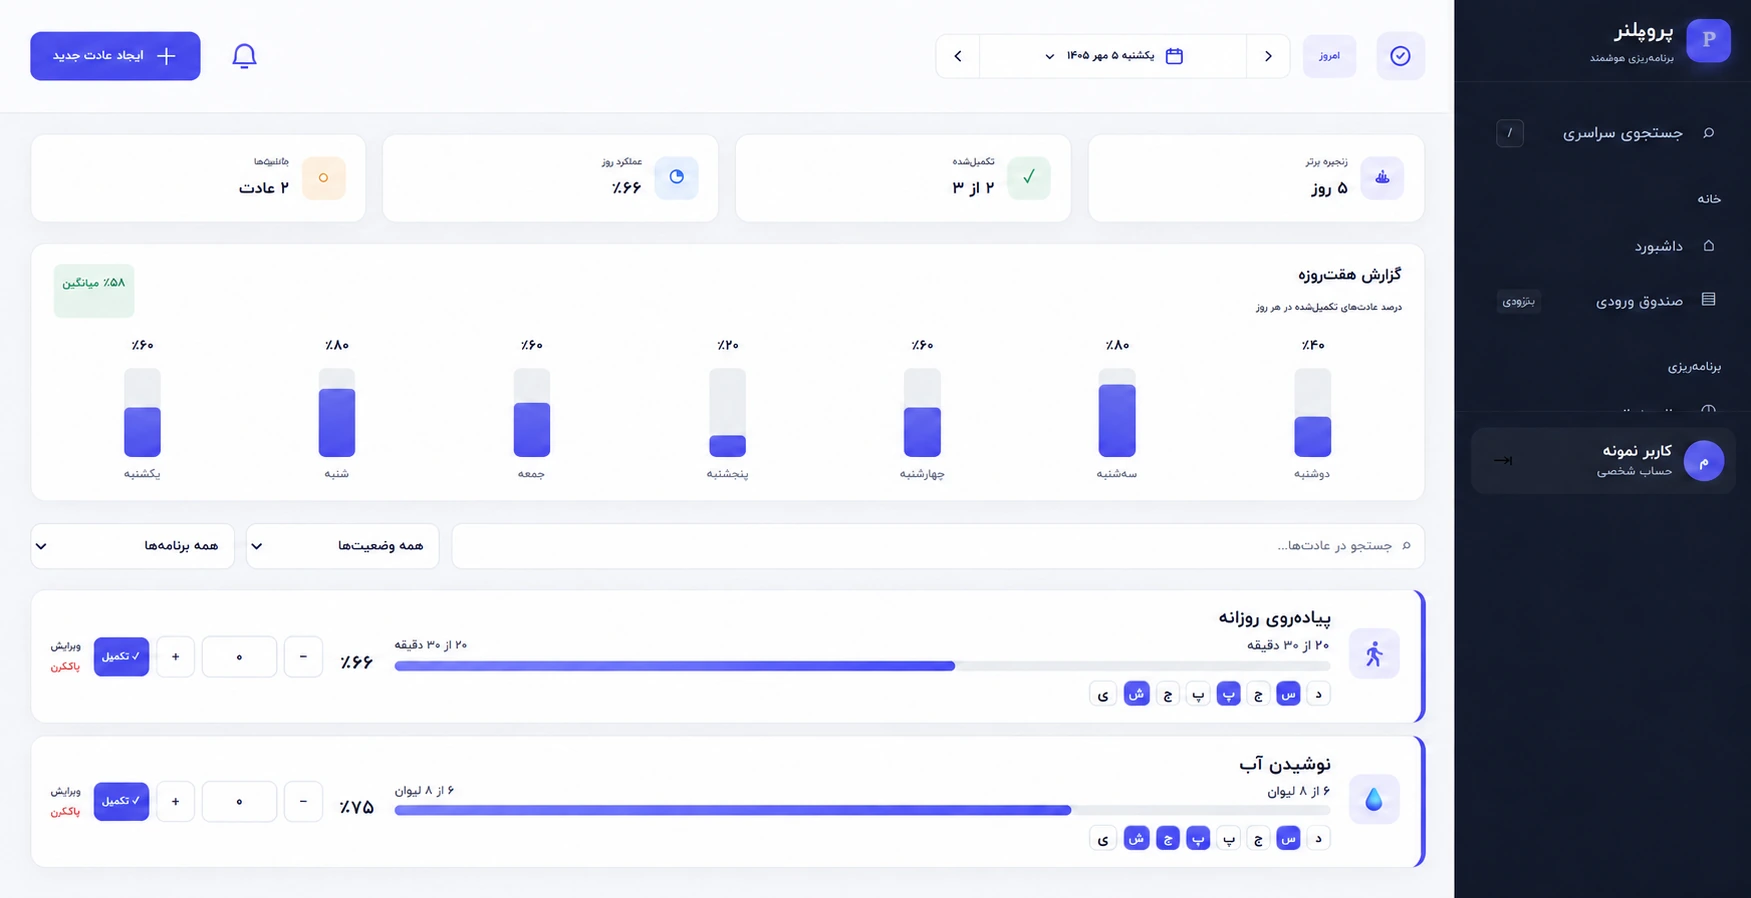Screen dimensions: 1751x898
Task: Click the top streak boat icon
Action: click(1382, 178)
